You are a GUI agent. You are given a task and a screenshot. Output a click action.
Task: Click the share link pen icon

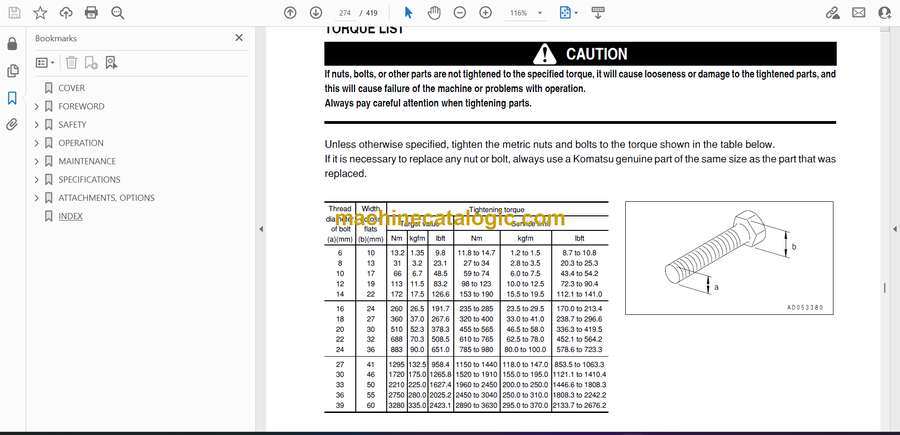point(833,13)
